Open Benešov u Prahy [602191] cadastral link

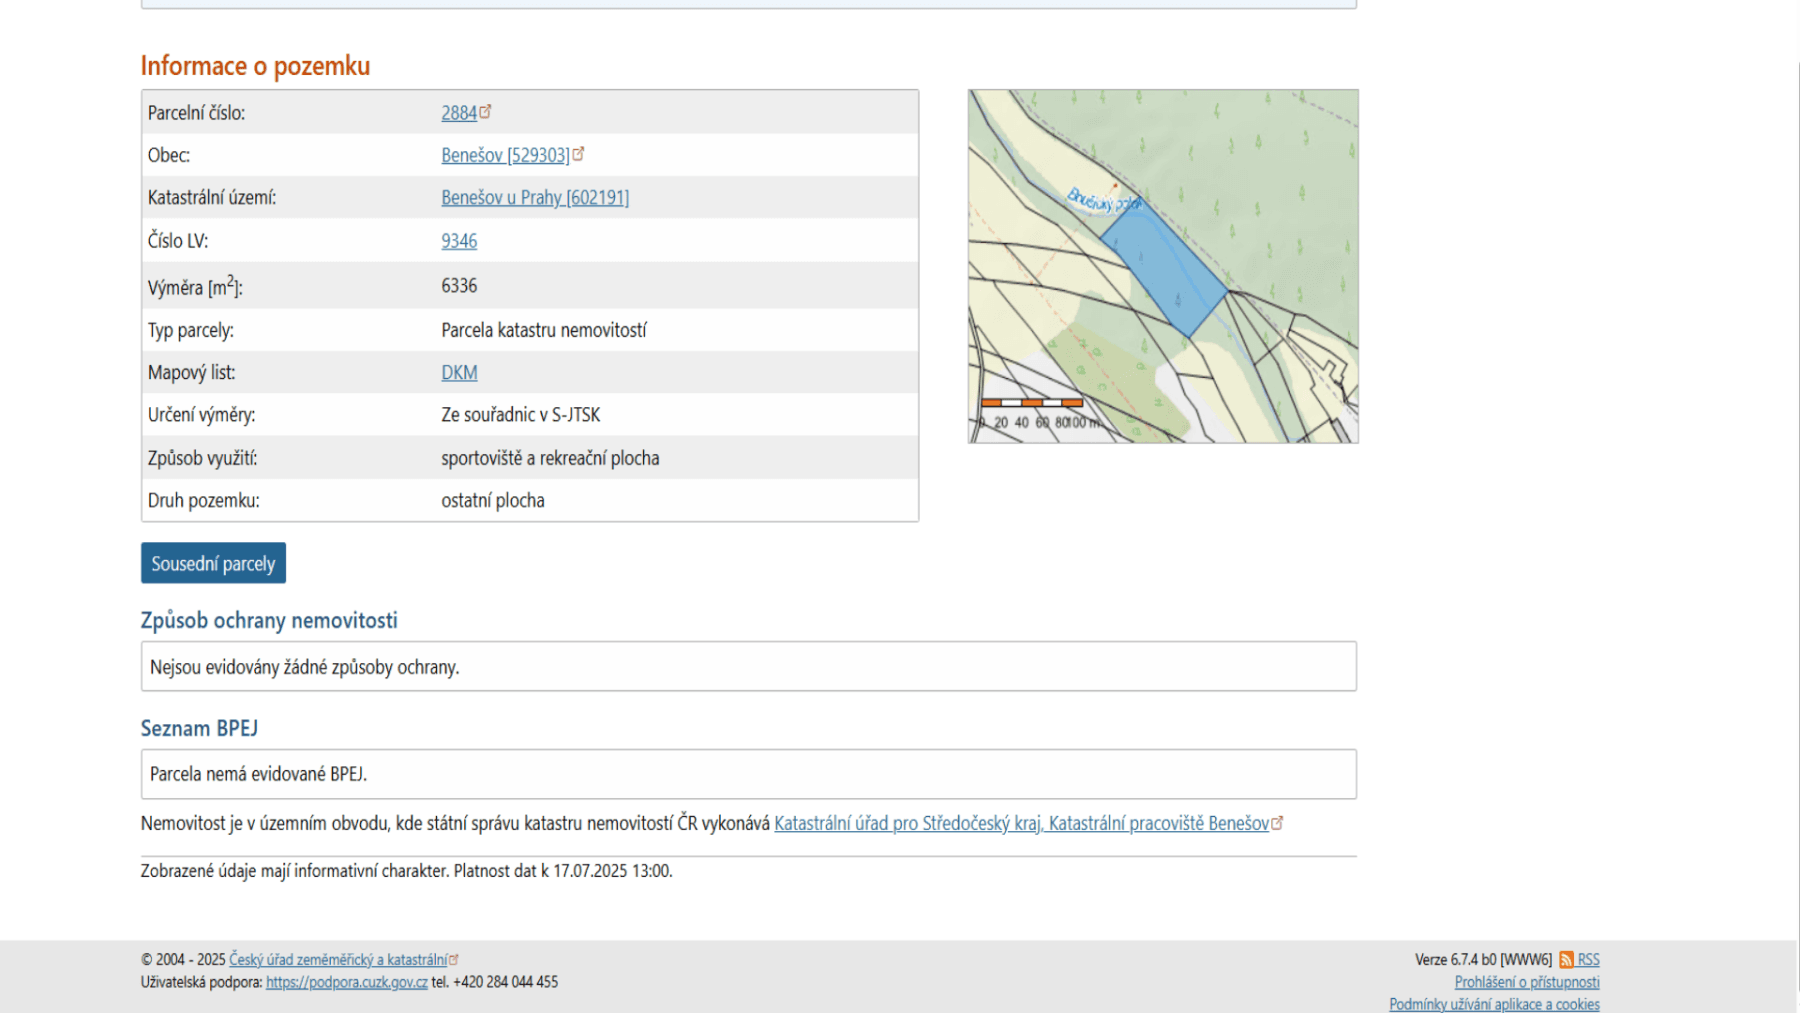(x=535, y=198)
